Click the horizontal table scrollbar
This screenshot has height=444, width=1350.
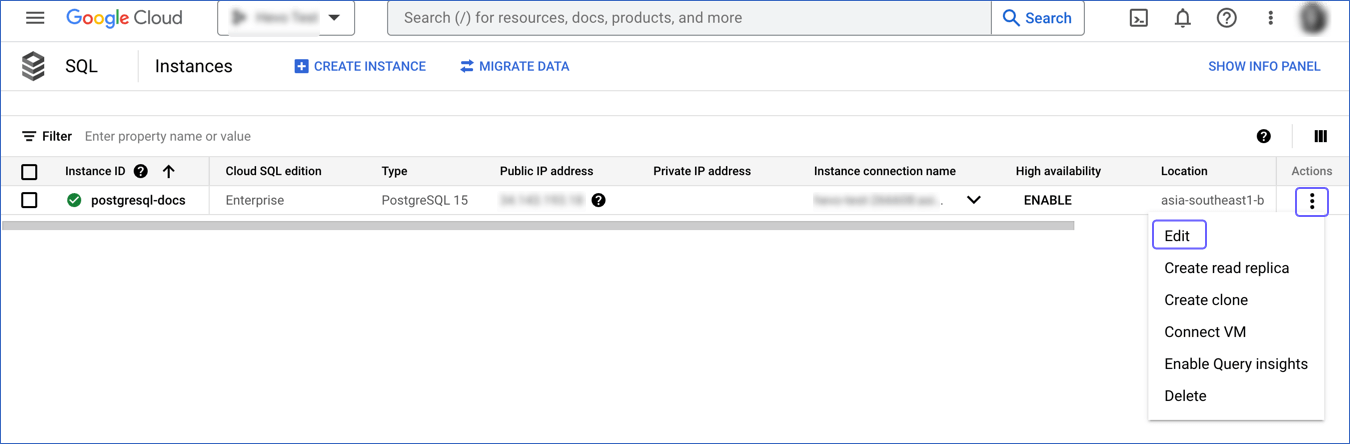538,226
